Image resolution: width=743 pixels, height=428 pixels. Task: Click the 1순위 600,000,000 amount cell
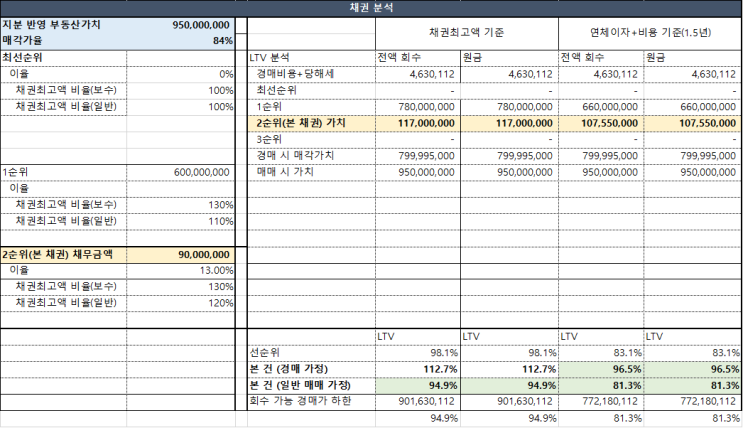click(x=181, y=173)
